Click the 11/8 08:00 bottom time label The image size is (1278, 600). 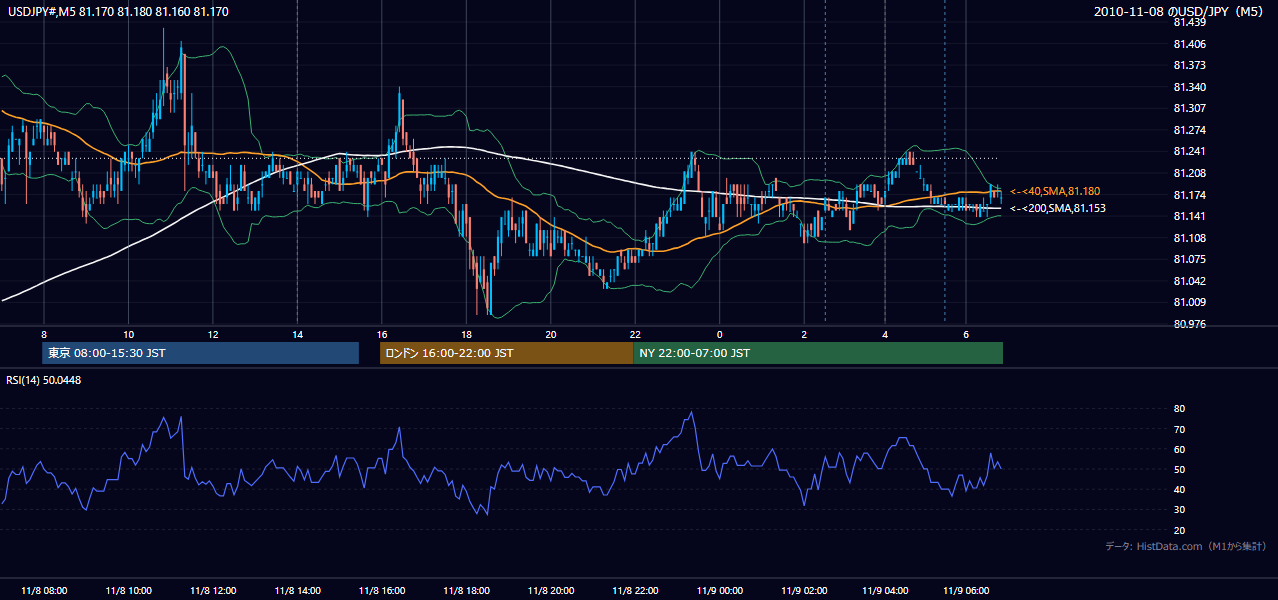click(44, 590)
